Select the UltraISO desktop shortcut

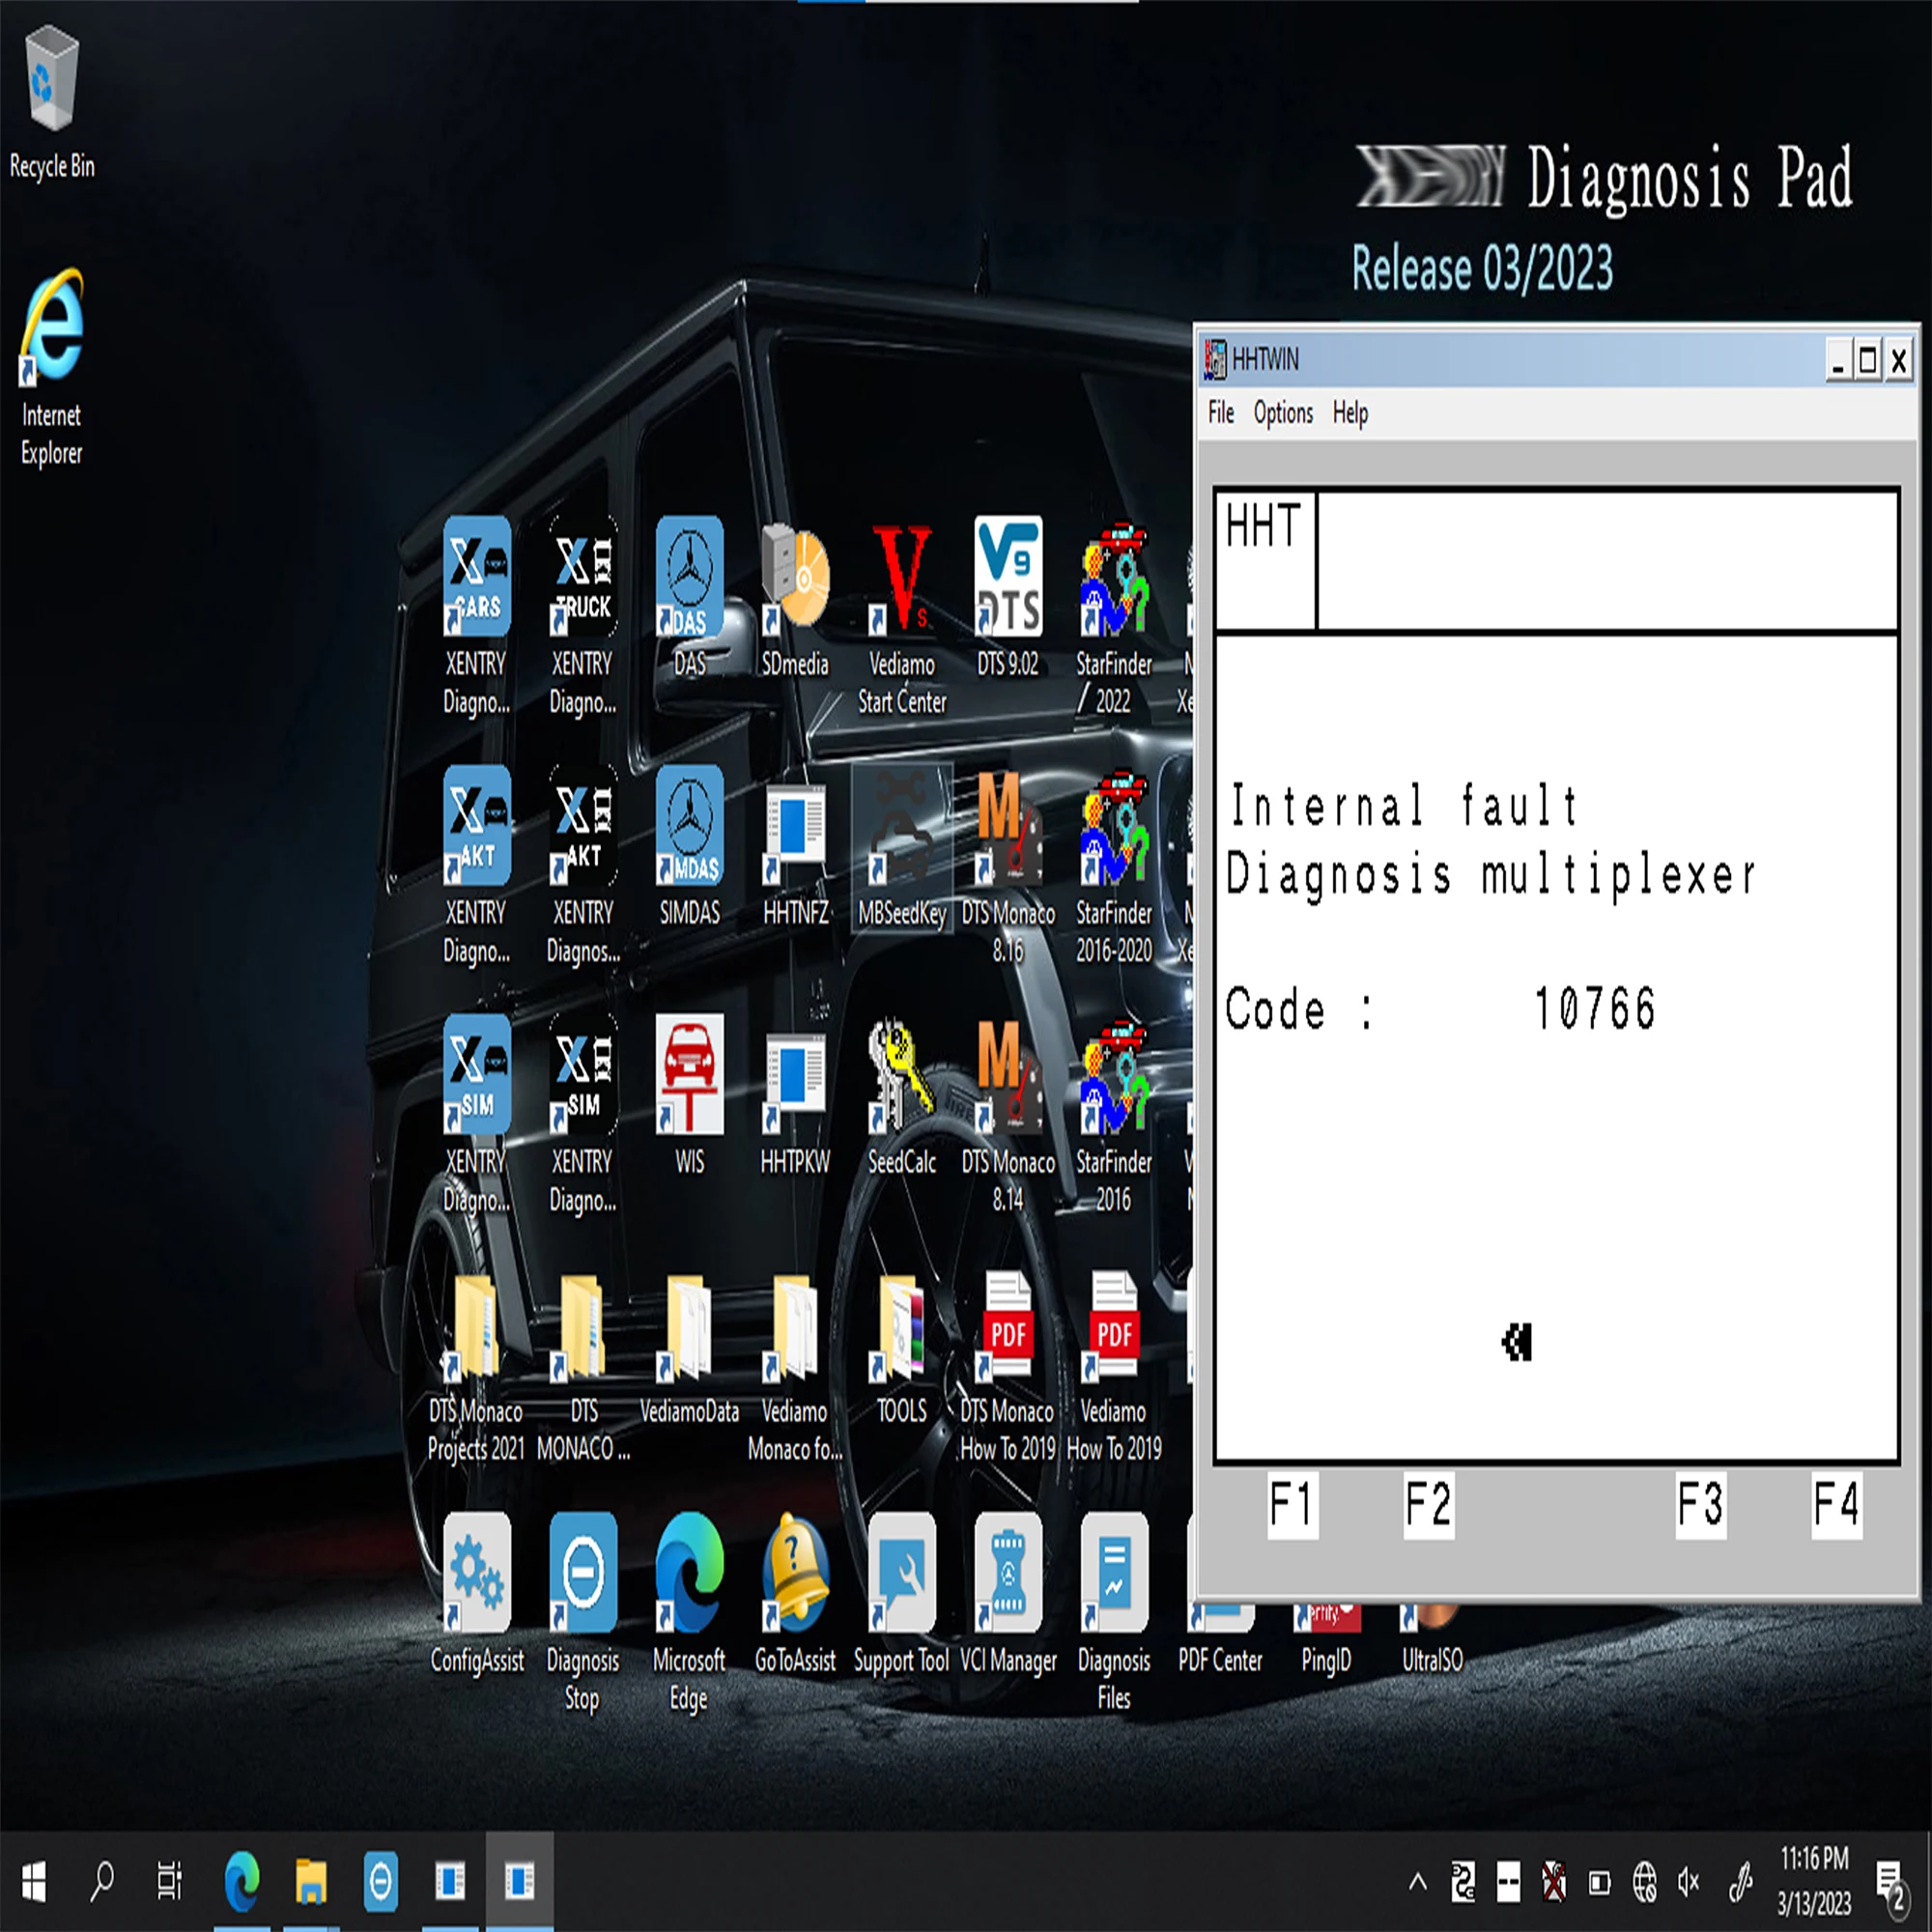(x=1432, y=1640)
